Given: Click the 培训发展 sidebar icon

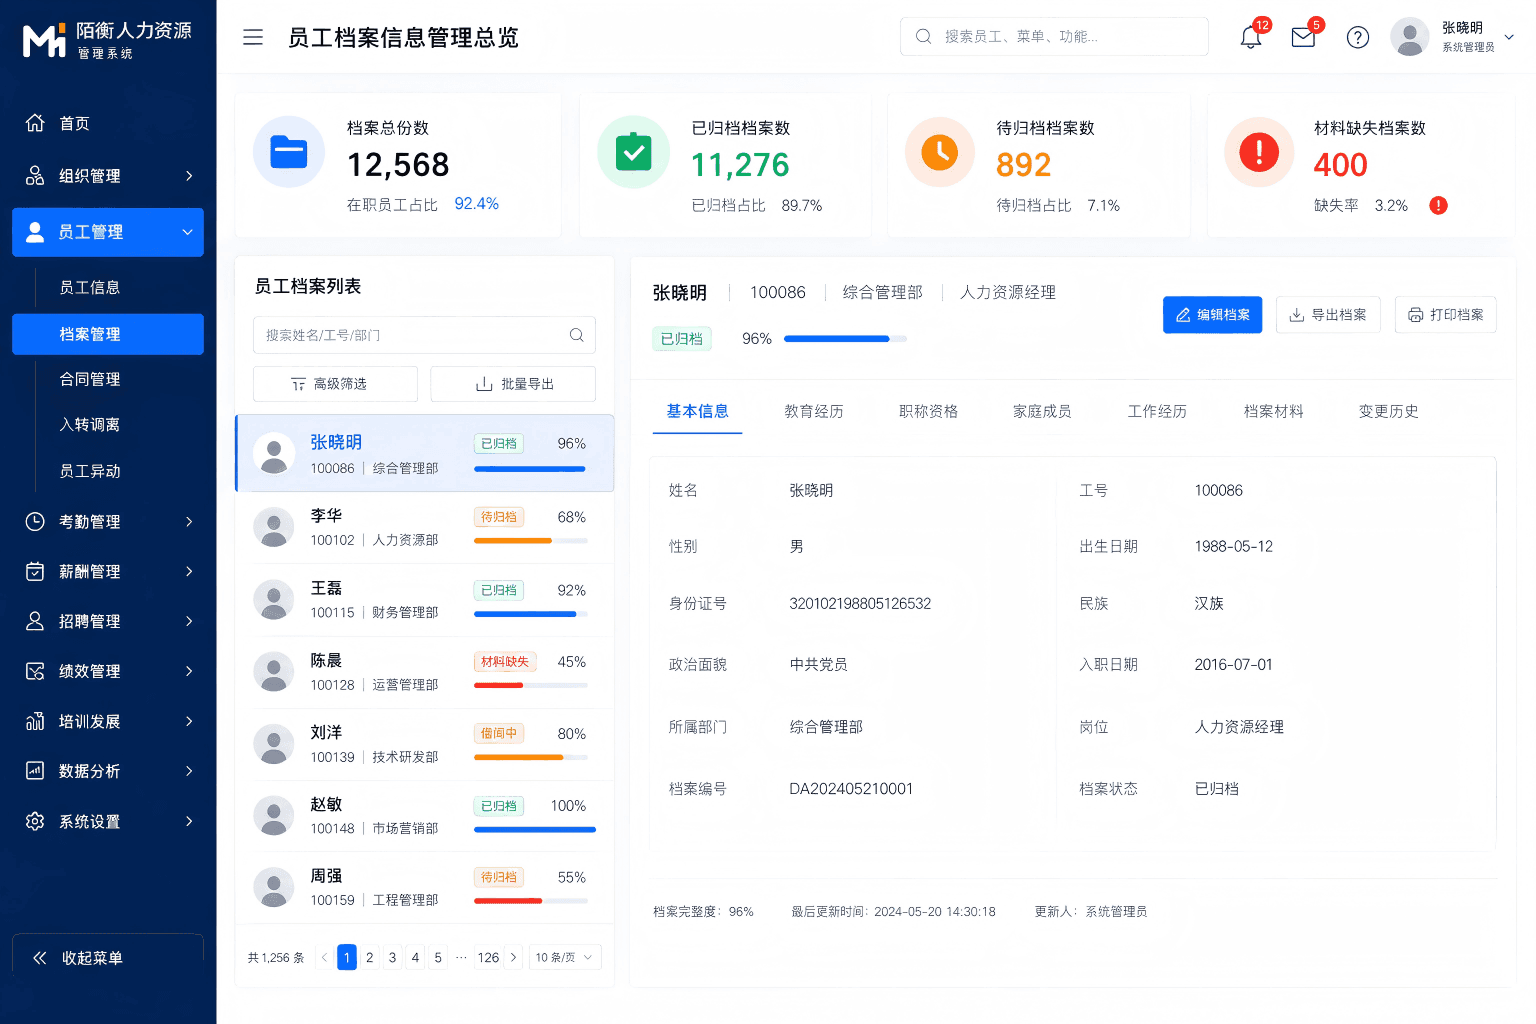Looking at the screenshot, I should pos(35,721).
